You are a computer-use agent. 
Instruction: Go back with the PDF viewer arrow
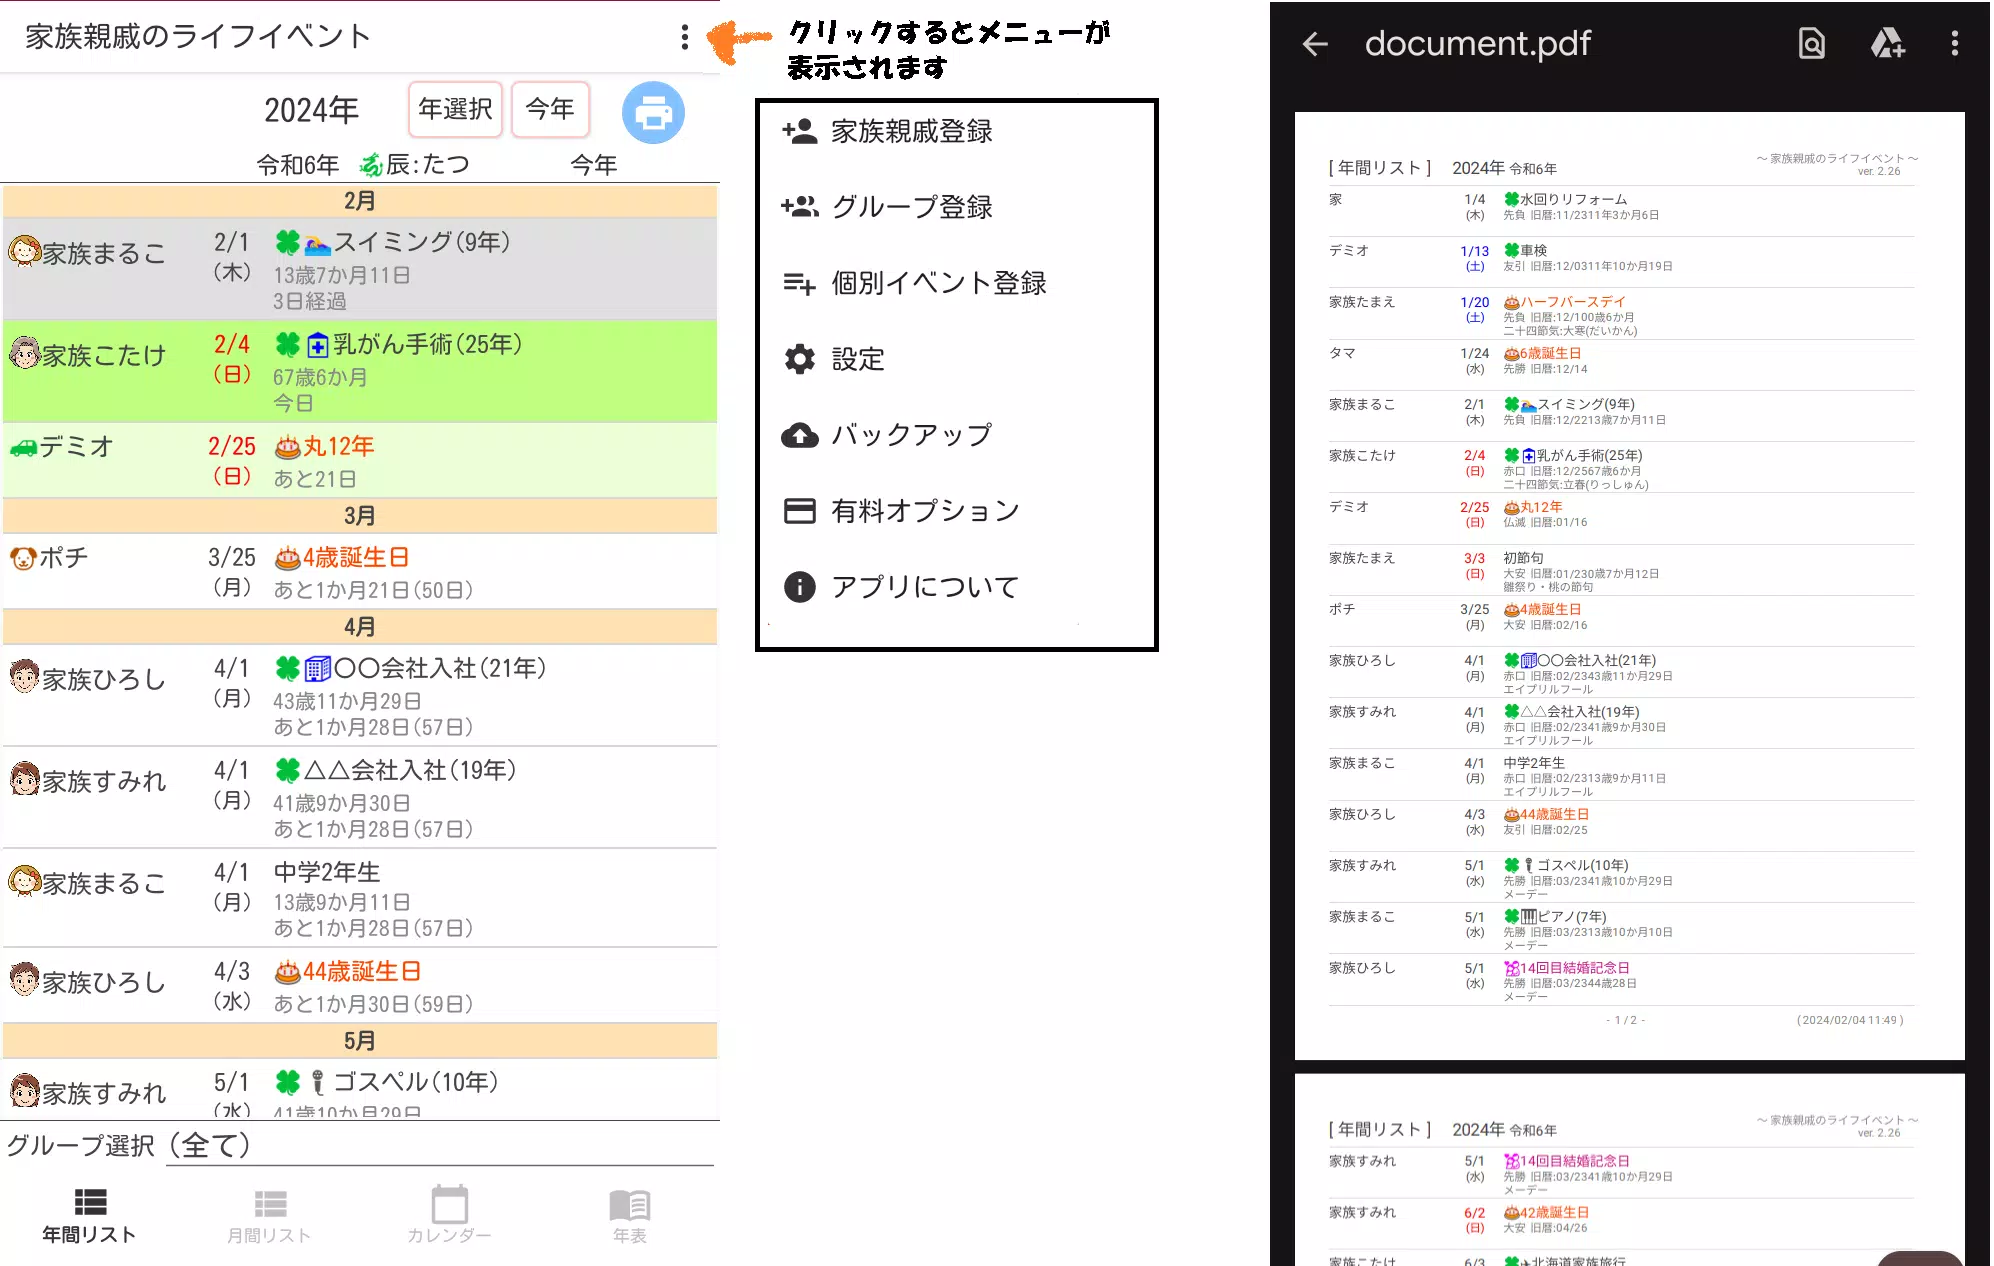tap(1315, 43)
